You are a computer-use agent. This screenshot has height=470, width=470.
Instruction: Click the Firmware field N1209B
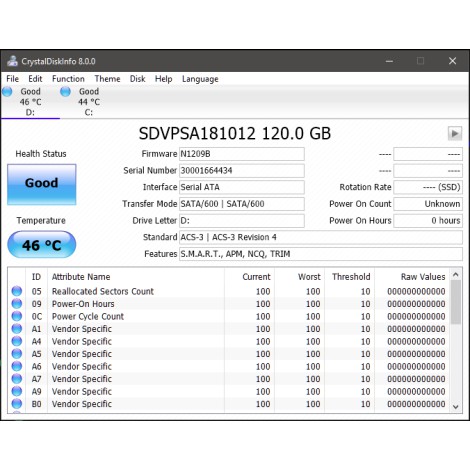click(242, 154)
